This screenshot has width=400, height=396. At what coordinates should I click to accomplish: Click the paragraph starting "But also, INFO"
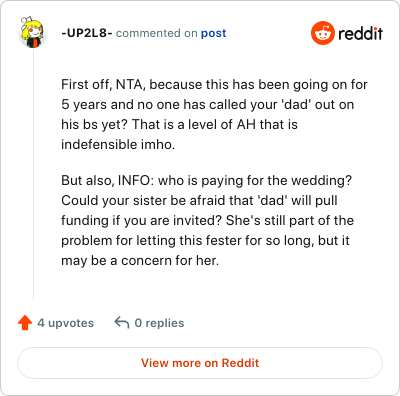[x=207, y=220]
